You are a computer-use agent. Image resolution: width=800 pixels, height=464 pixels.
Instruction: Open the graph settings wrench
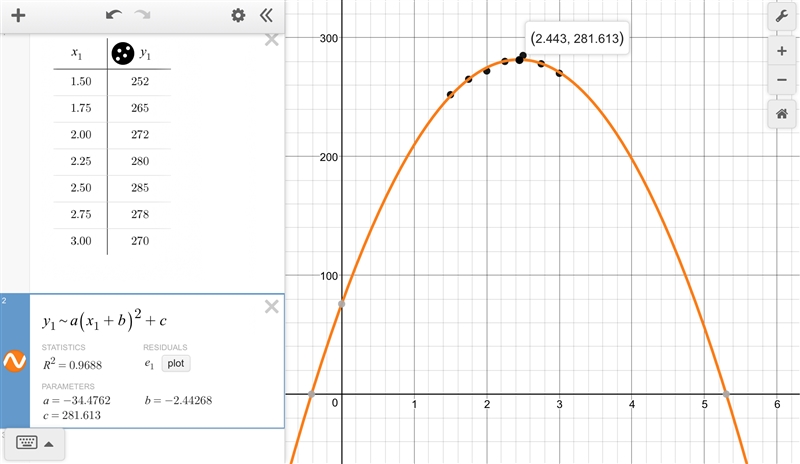click(782, 16)
